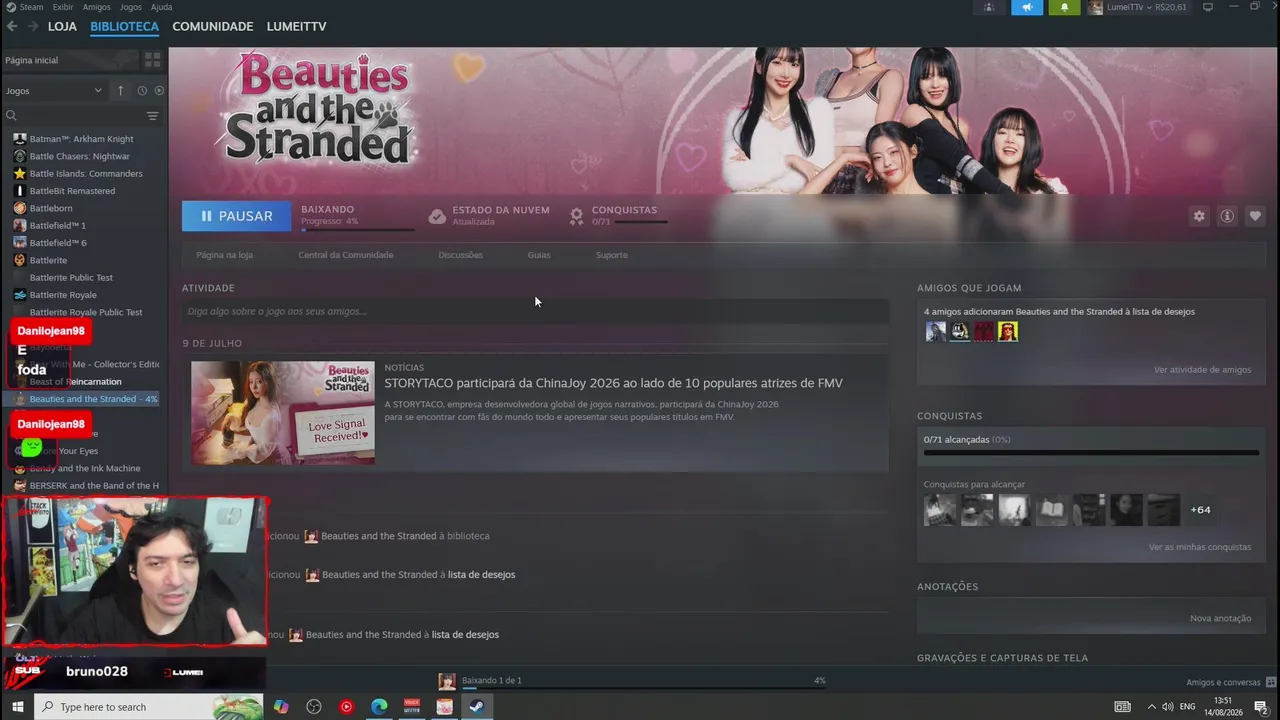Open Central da Comunidade link
Screen dimensions: 1280x720
coord(346,255)
